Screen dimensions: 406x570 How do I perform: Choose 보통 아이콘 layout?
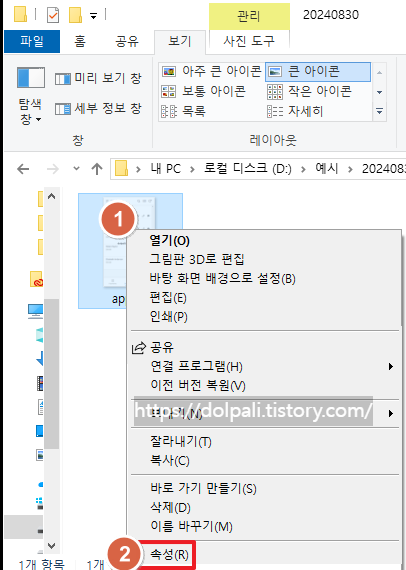pos(204,91)
